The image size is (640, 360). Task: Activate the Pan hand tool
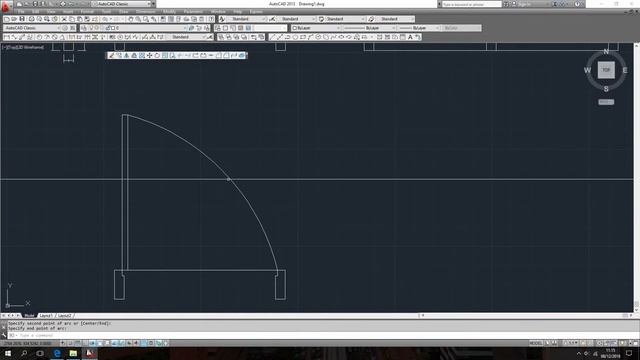(x=131, y=19)
